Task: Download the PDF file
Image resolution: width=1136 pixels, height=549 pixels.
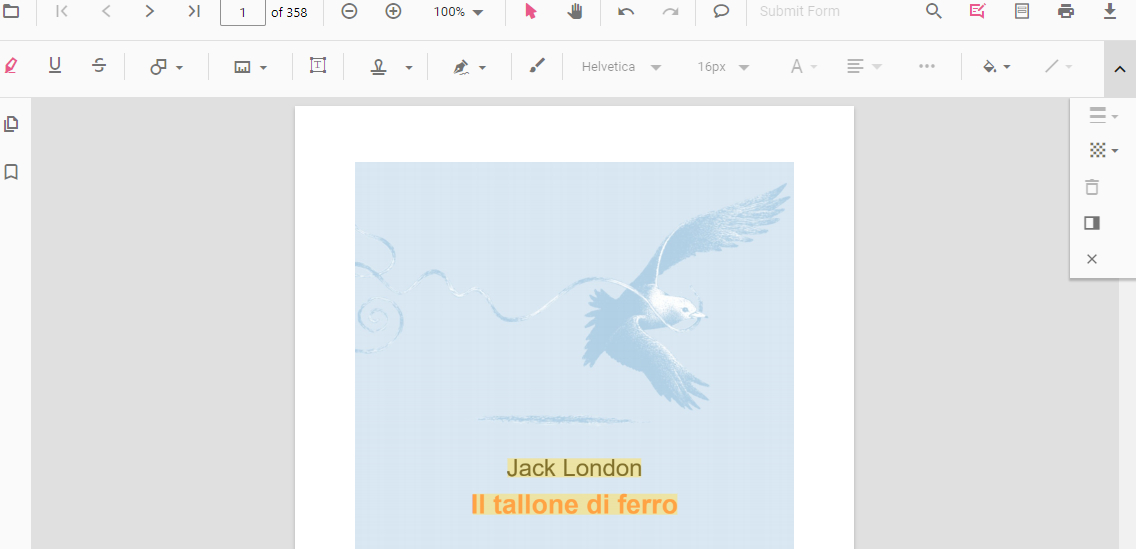Action: pyautogui.click(x=1110, y=12)
